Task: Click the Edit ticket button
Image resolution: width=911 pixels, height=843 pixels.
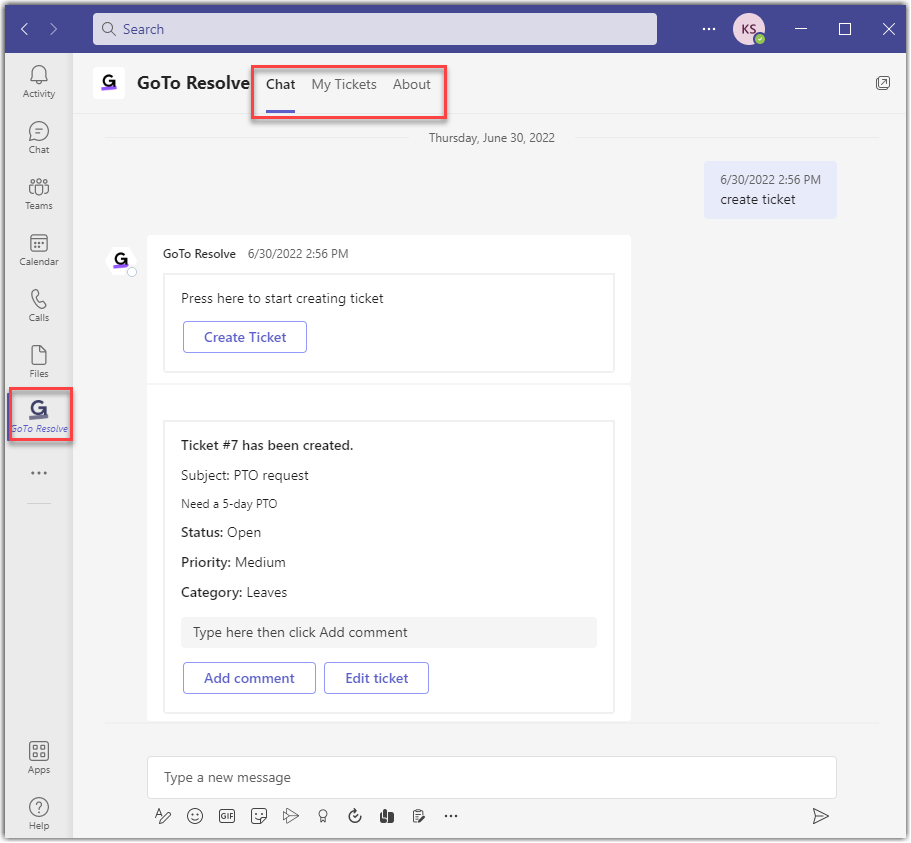Action: tap(376, 678)
